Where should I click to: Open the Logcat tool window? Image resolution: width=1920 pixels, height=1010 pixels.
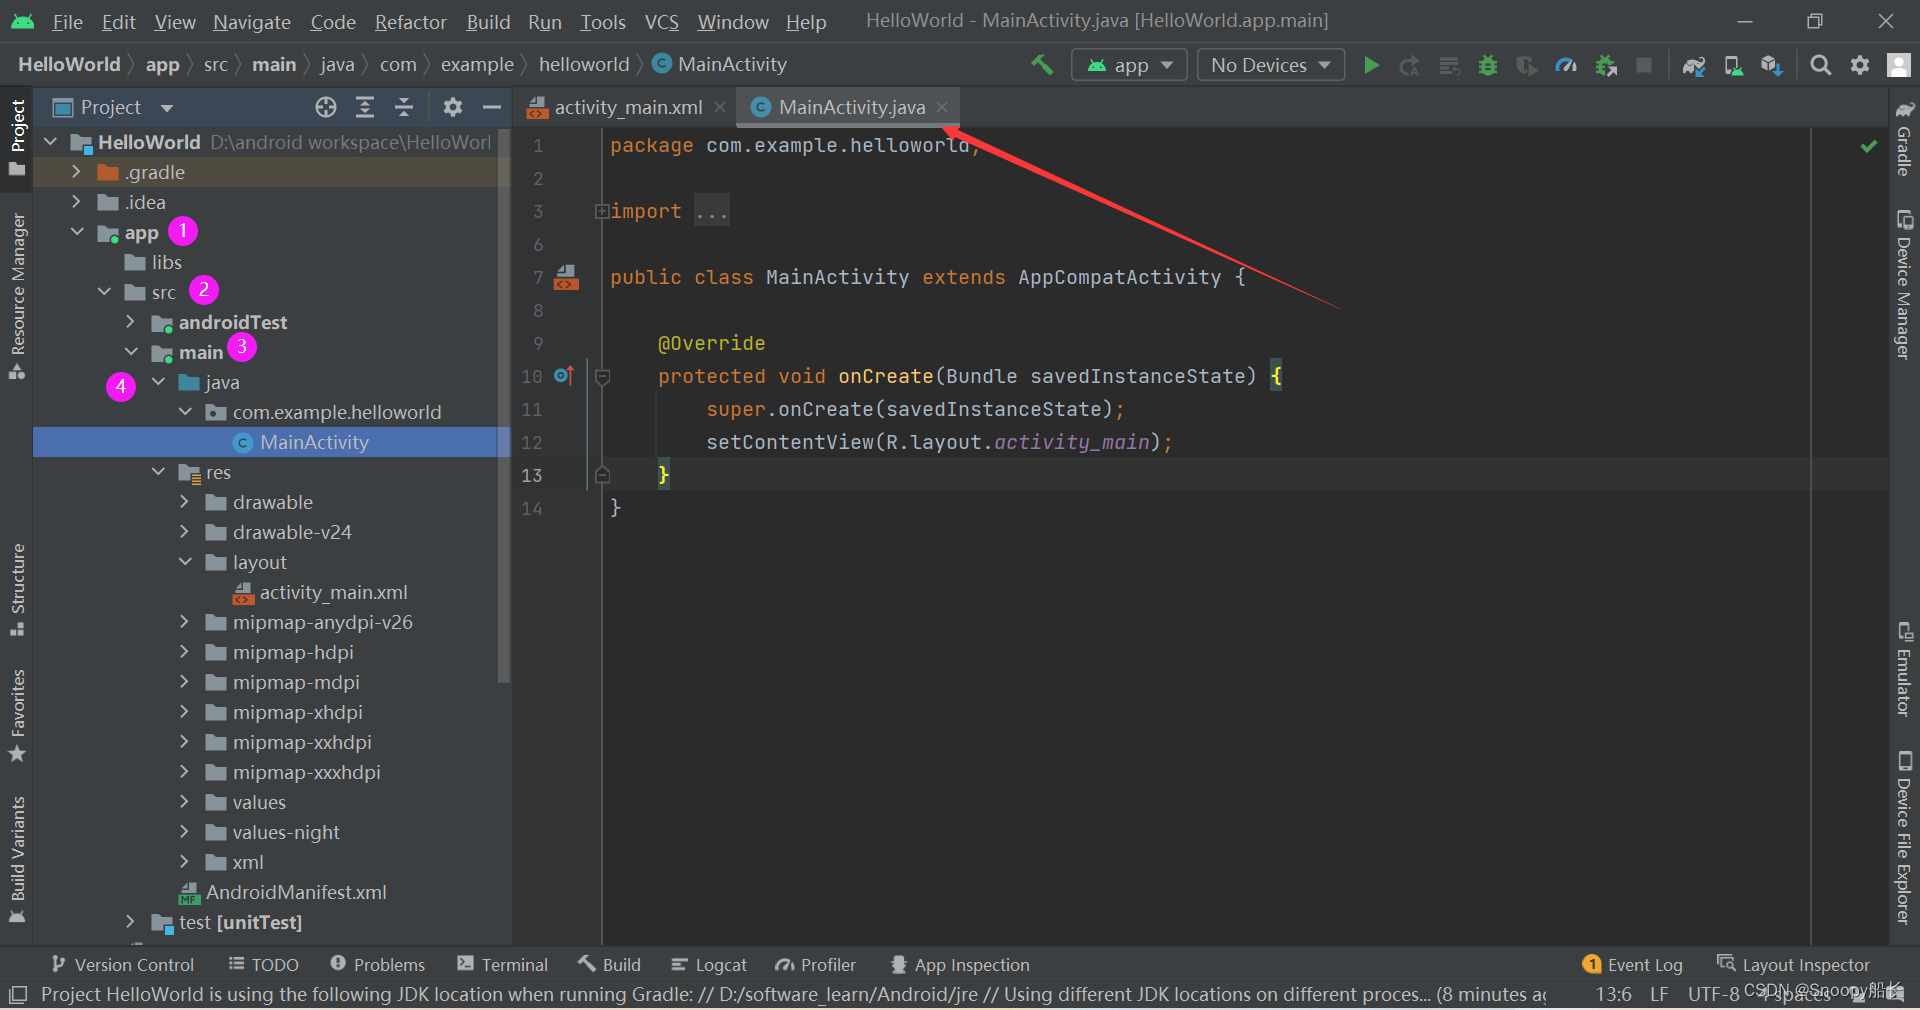click(709, 964)
